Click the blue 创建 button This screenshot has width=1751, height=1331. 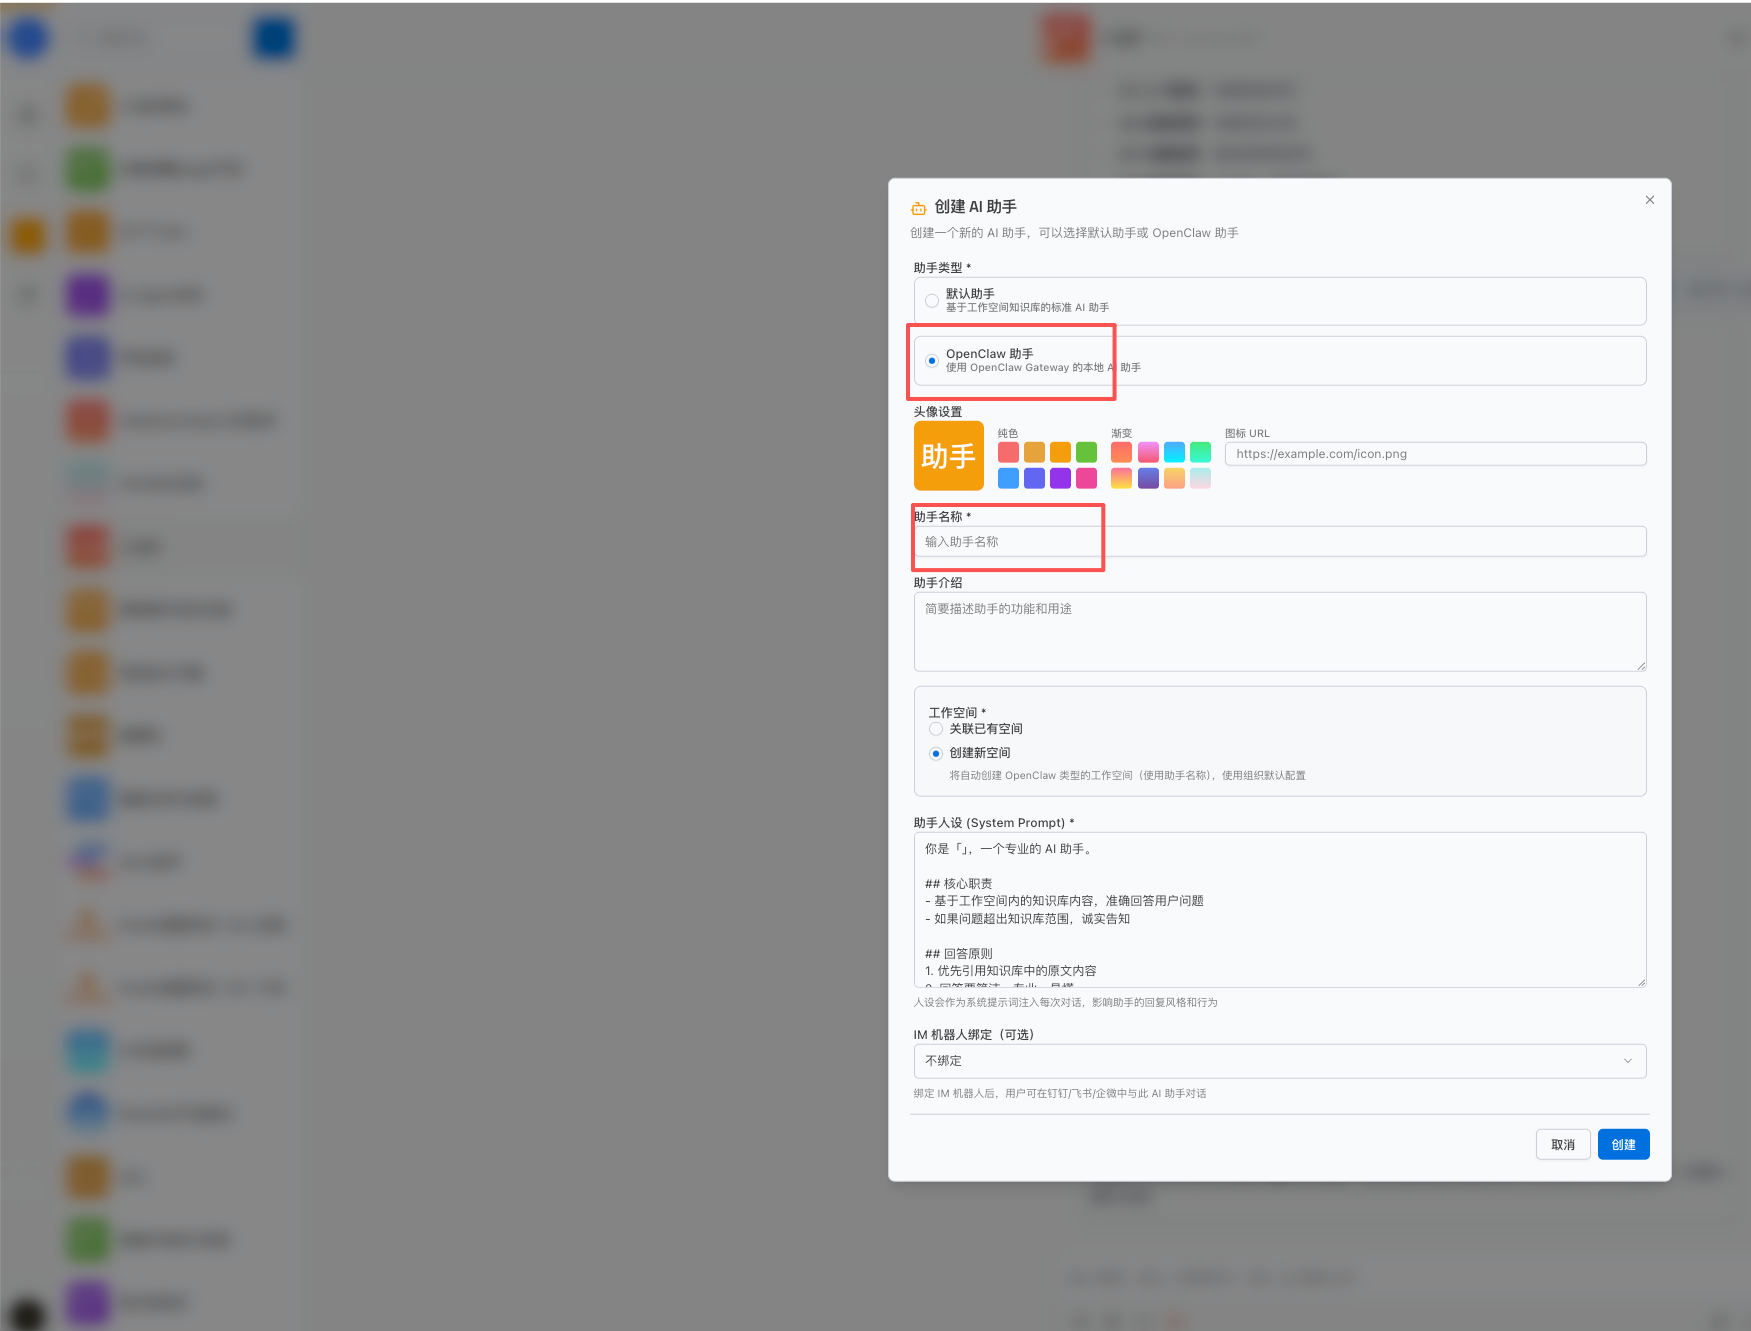[x=1622, y=1145]
